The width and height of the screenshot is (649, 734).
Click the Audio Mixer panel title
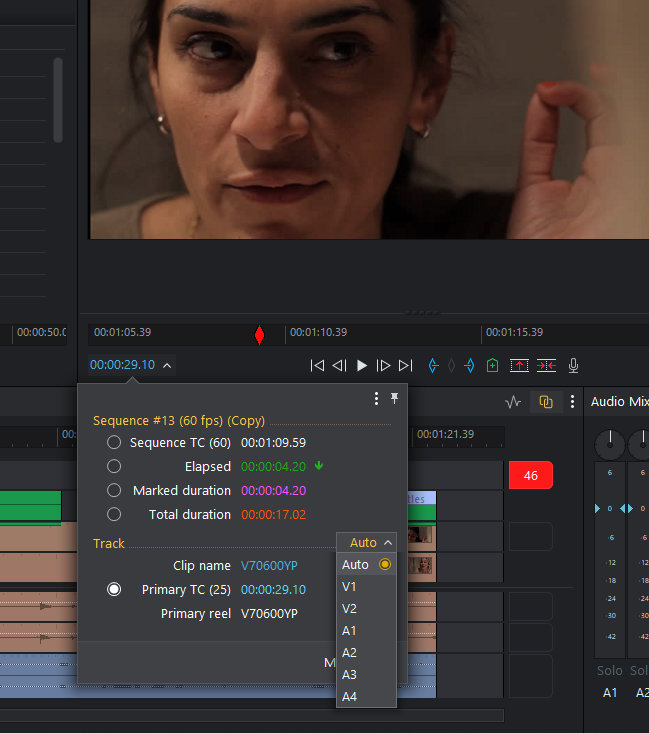[x=620, y=402]
